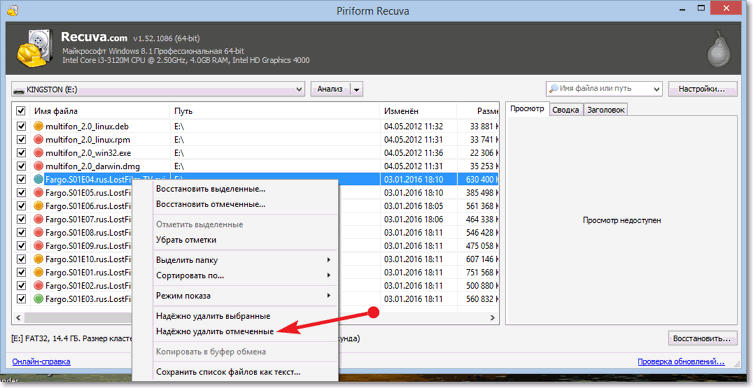Screen dimensions: 753x388
Task: Uncheck multifon_2.0_linux.rpm checkbox
Action: click(21, 140)
